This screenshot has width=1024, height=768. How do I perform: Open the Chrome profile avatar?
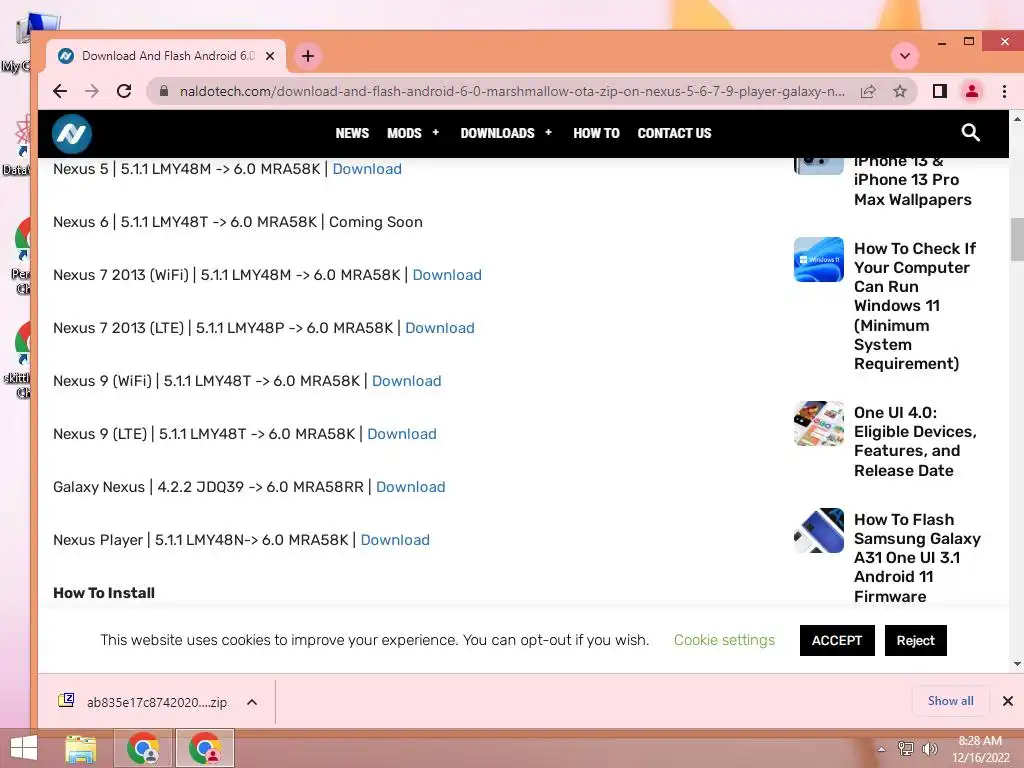pyautogui.click(x=972, y=91)
